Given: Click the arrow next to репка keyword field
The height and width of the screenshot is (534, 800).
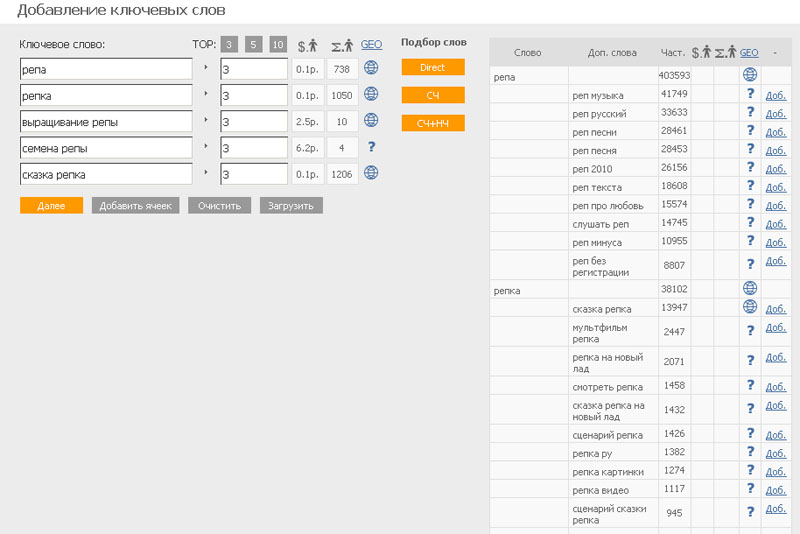Looking at the screenshot, I should [x=206, y=93].
